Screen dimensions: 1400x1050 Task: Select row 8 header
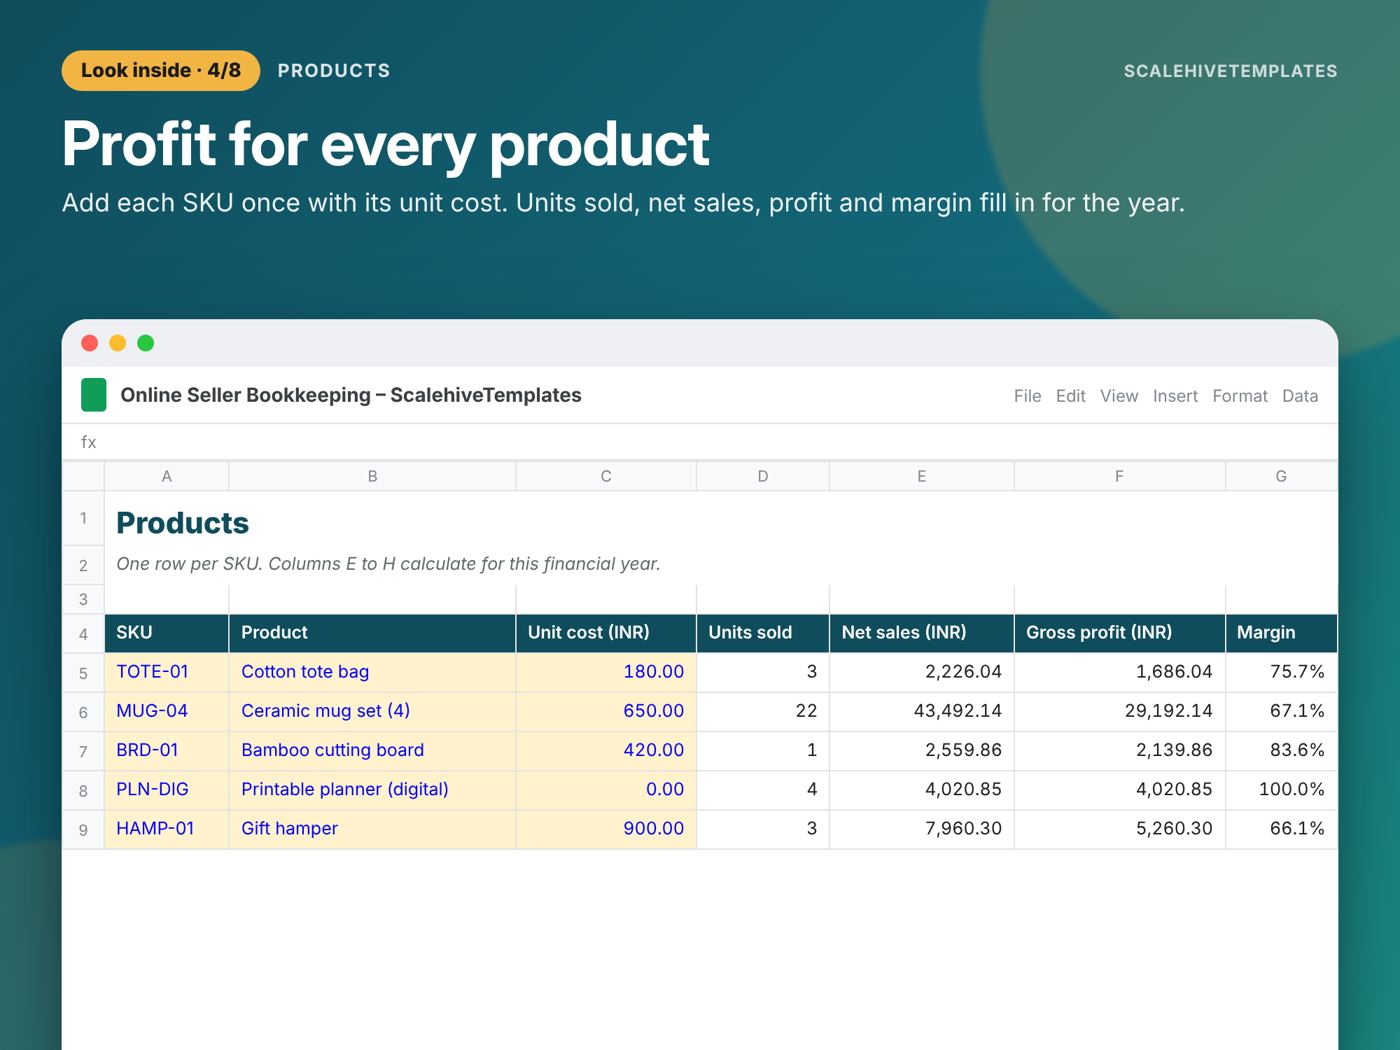pyautogui.click(x=83, y=790)
